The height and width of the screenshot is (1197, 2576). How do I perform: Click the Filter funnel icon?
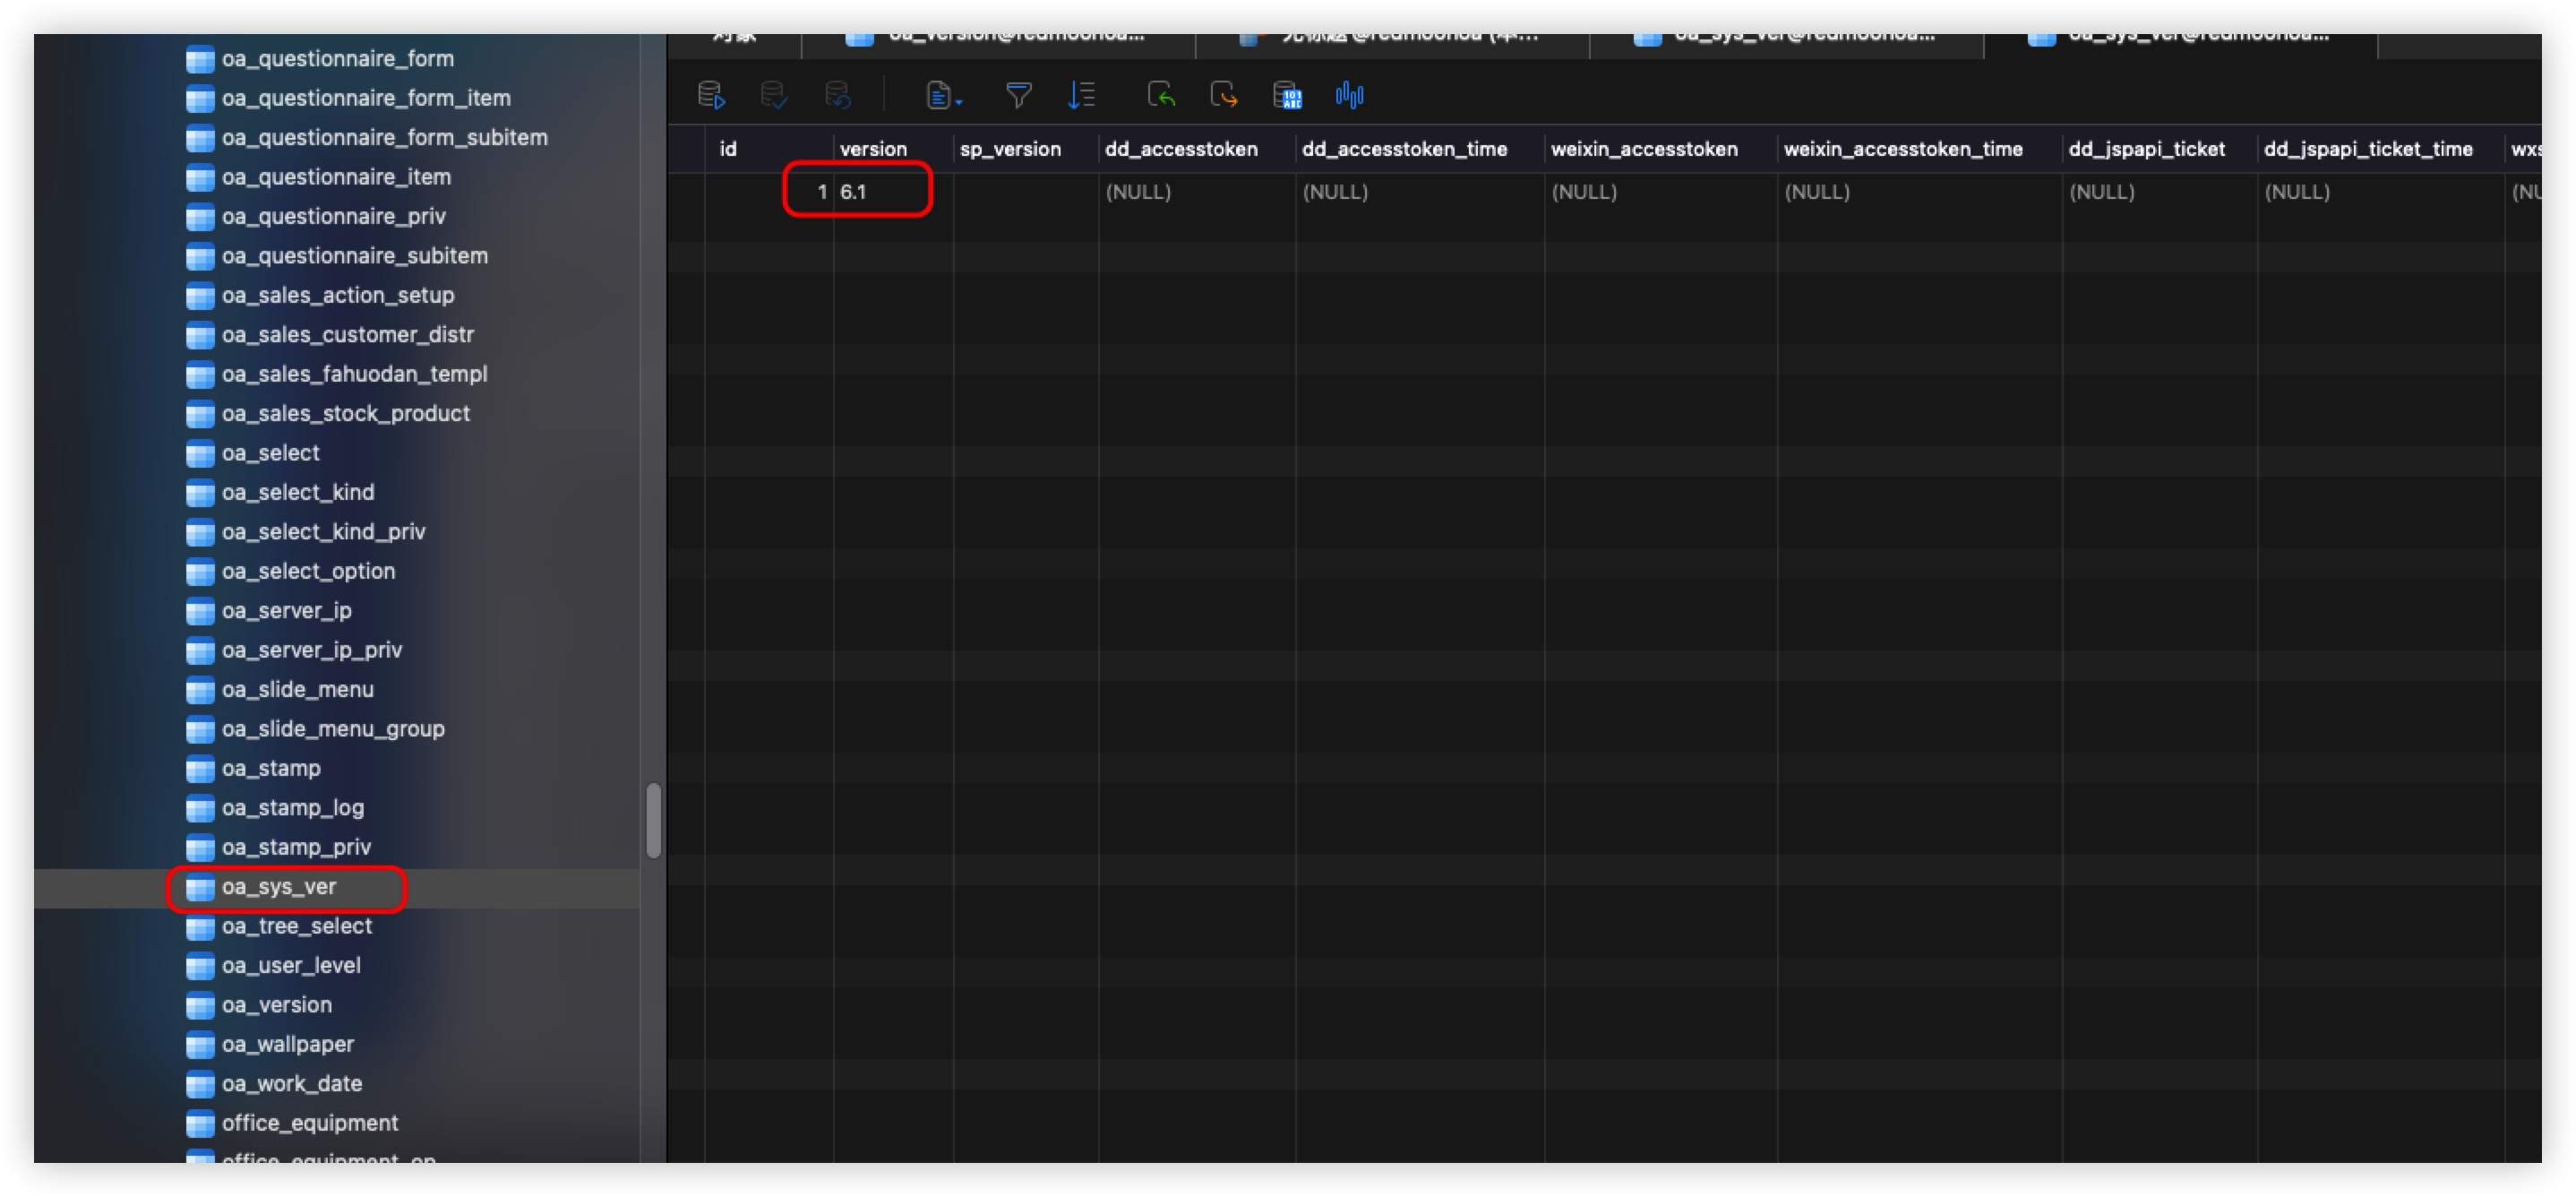point(1018,96)
